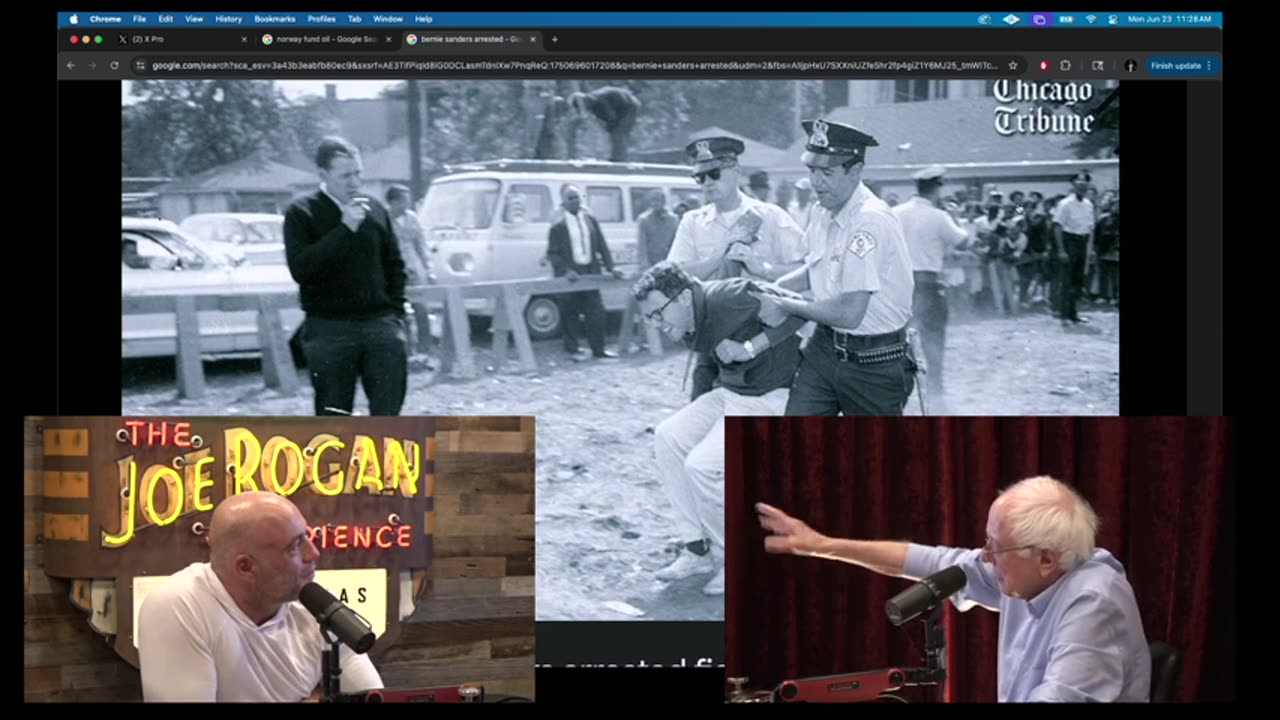The width and height of the screenshot is (1280, 720).
Task: Bookmark this page with the star
Action: 1012,65
